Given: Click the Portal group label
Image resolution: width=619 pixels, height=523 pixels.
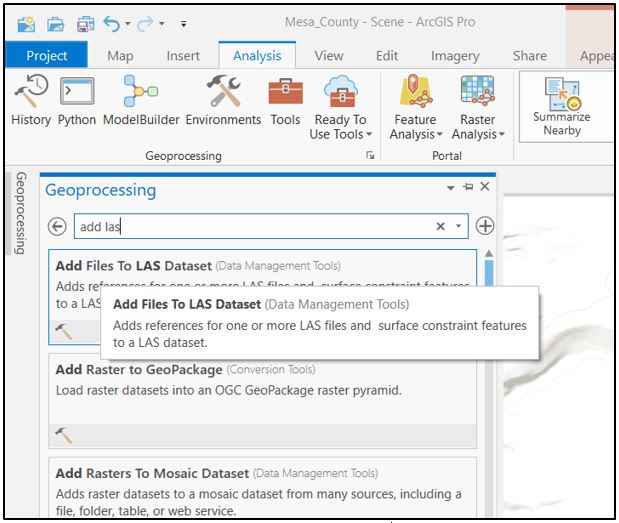Looking at the screenshot, I should [x=447, y=156].
